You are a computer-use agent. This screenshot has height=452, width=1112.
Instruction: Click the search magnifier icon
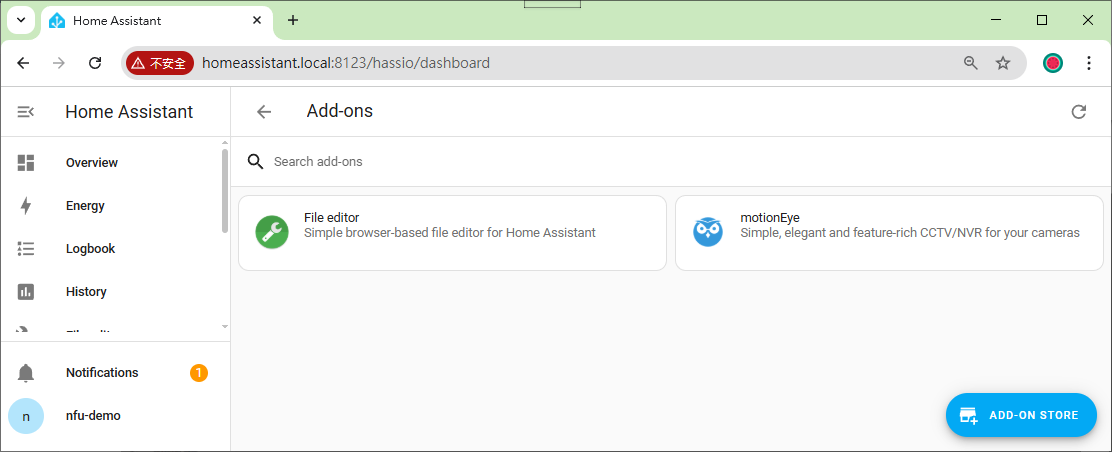tap(255, 162)
